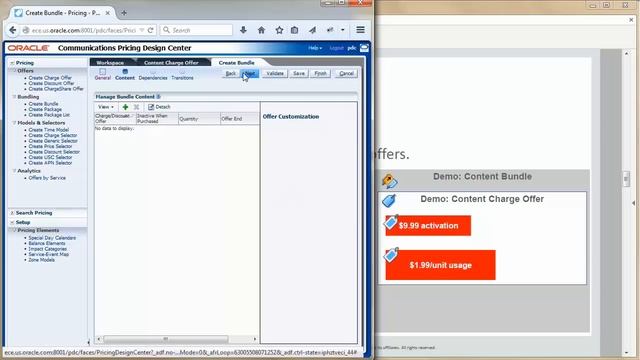Click the paper plane share icon

point(312,30)
